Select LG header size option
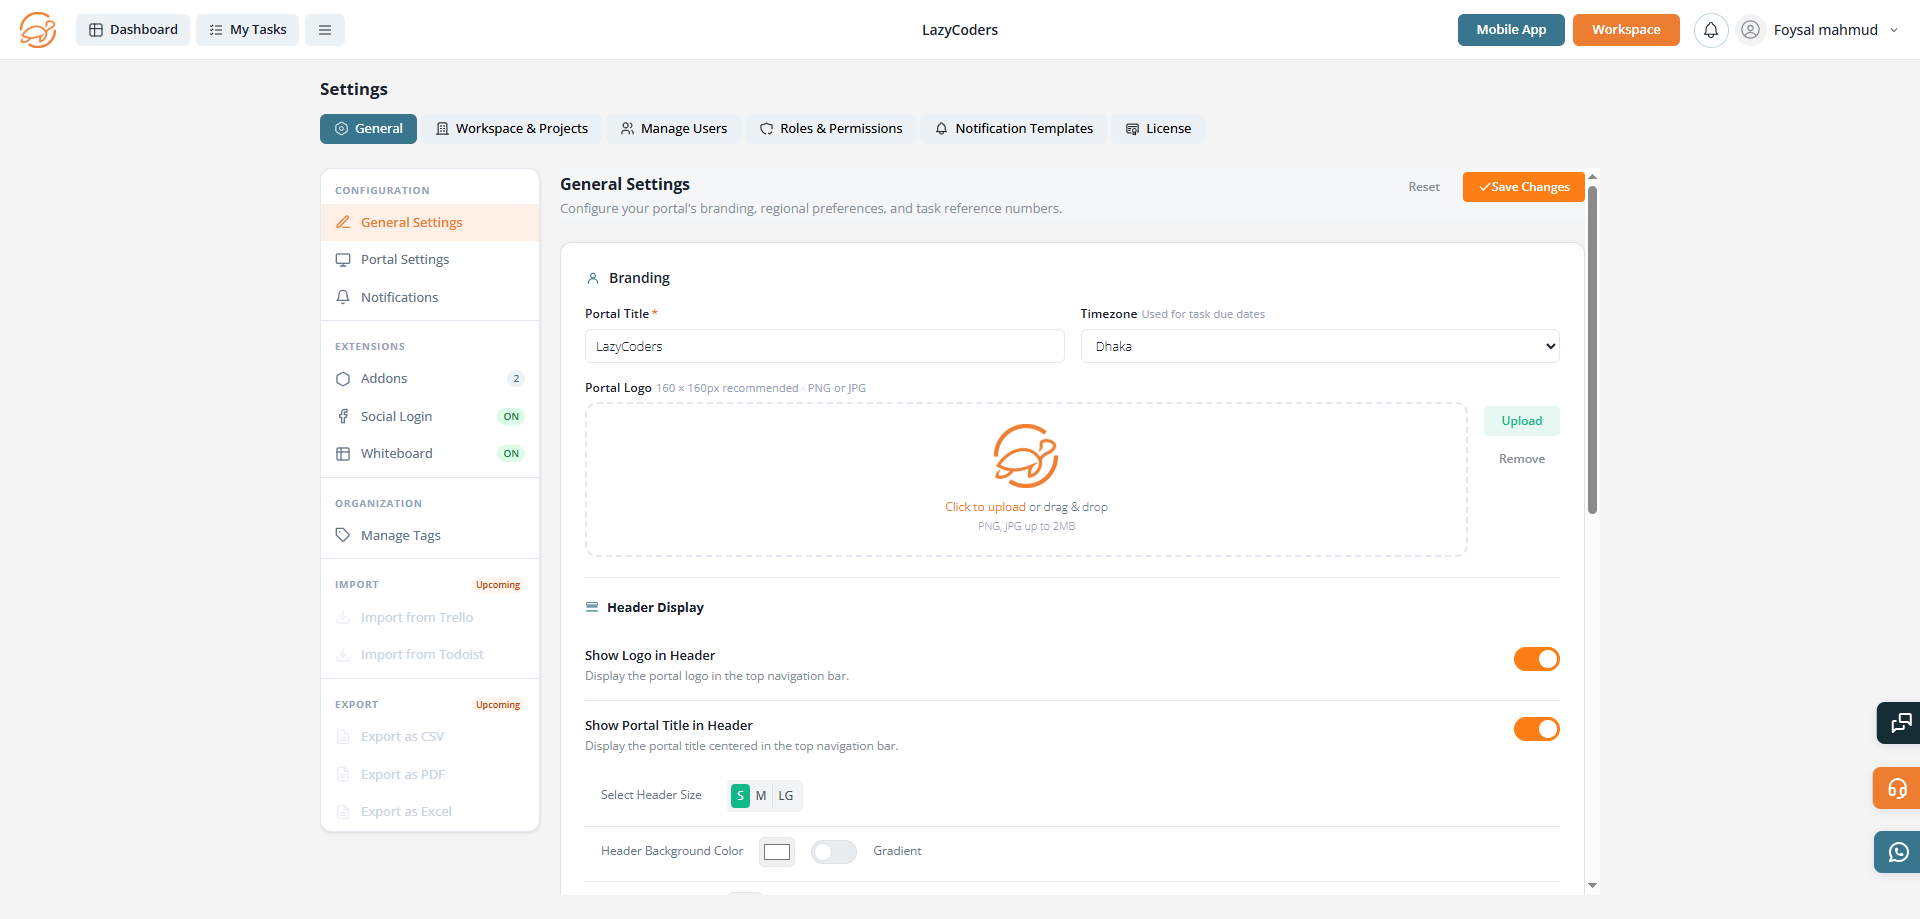This screenshot has width=1920, height=919. (x=786, y=796)
